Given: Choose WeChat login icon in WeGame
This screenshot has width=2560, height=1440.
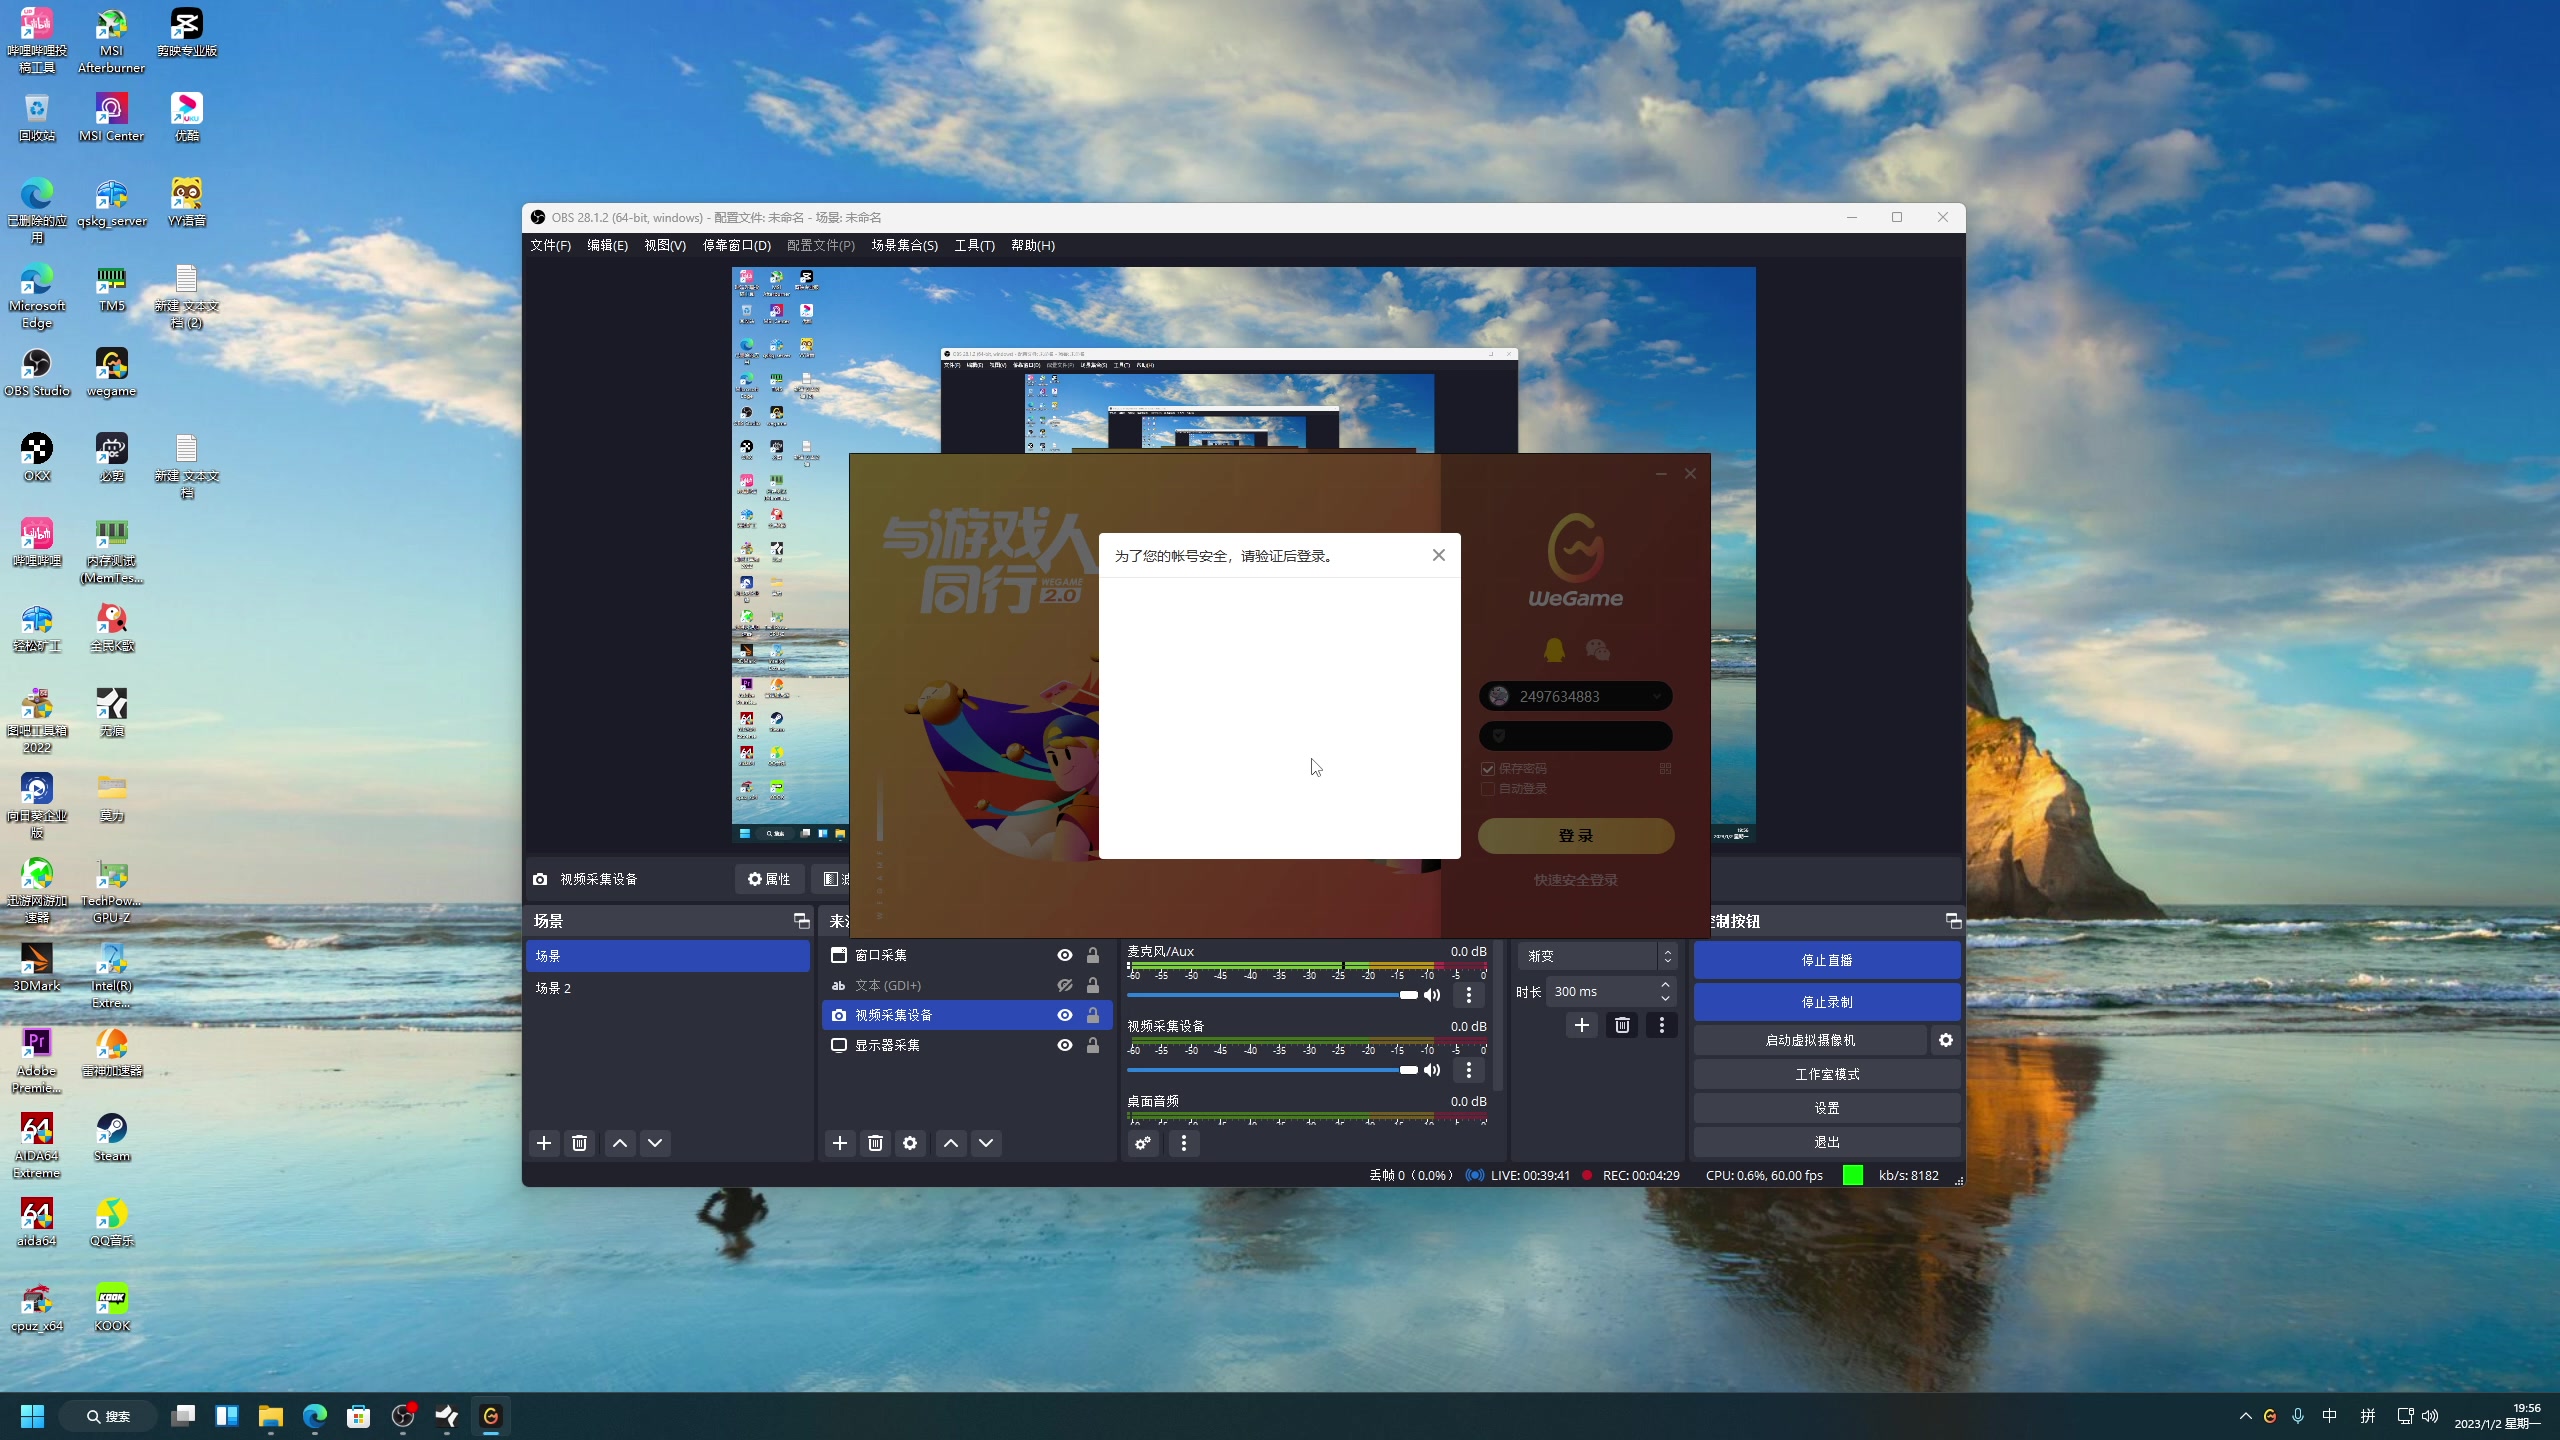Looking at the screenshot, I should coord(1598,650).
